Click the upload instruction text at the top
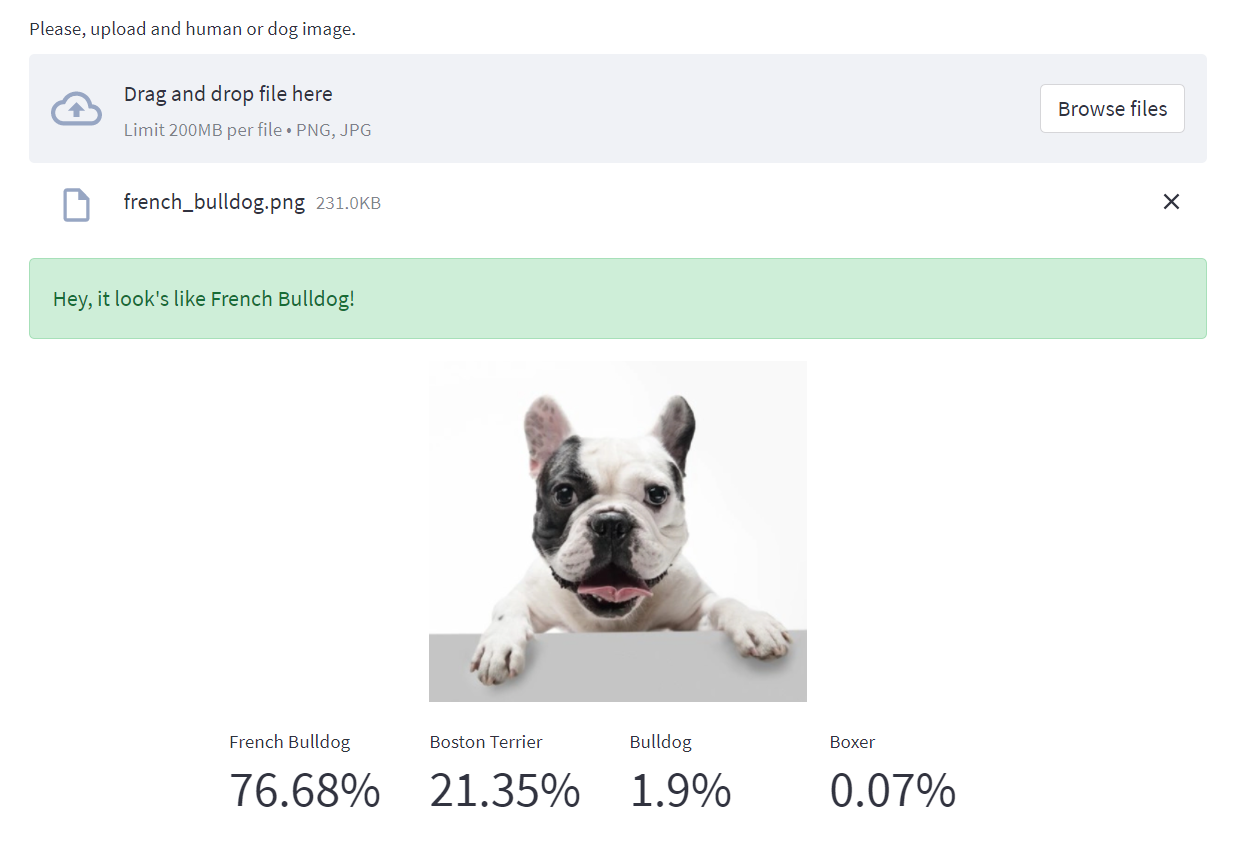Screen dimensions: 1236x841 [193, 28]
